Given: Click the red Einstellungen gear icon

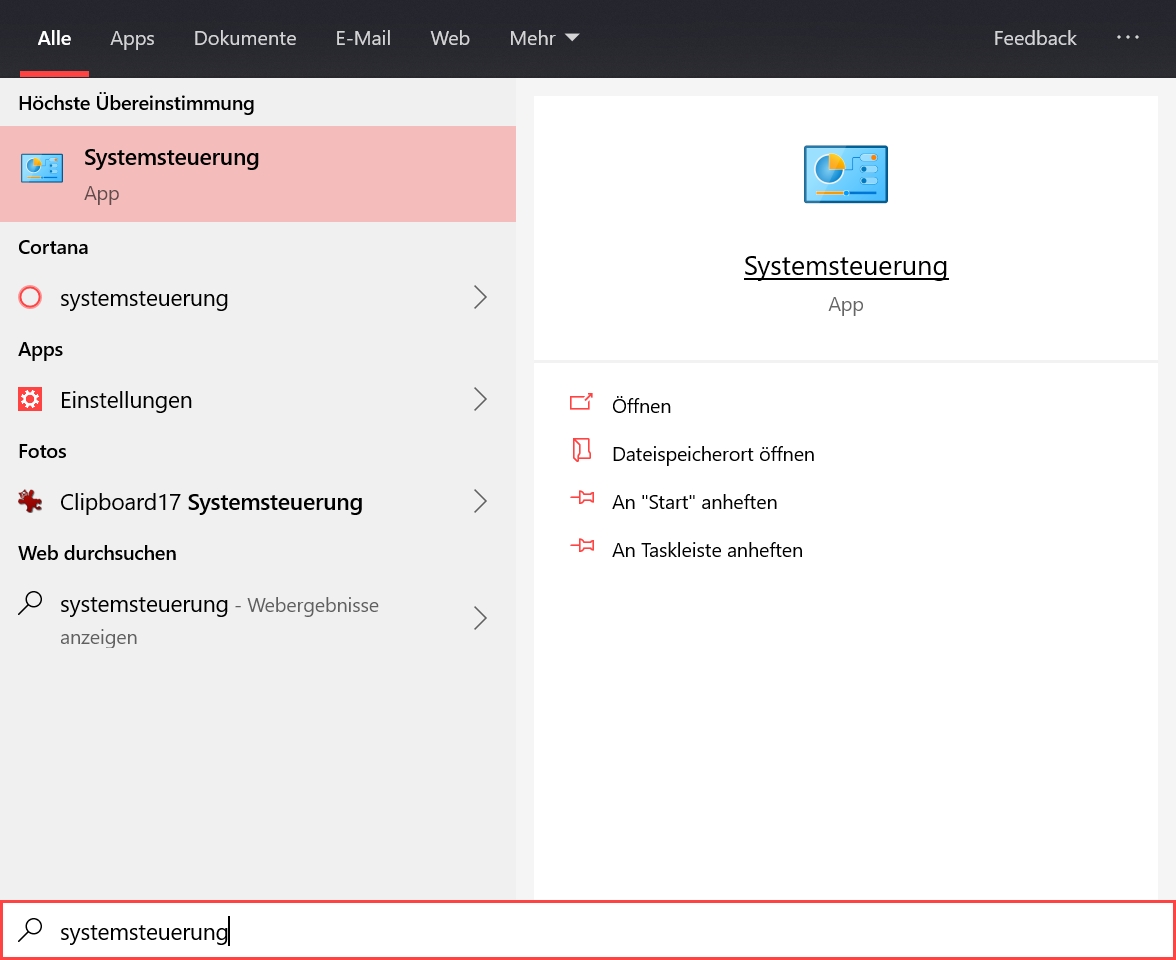Looking at the screenshot, I should tap(31, 400).
